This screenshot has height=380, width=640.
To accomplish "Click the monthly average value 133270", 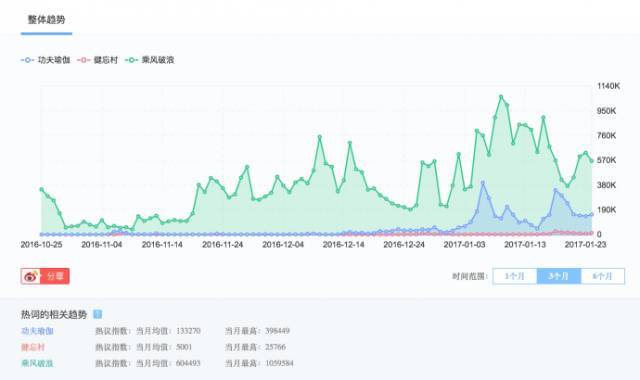I will pos(188,331).
